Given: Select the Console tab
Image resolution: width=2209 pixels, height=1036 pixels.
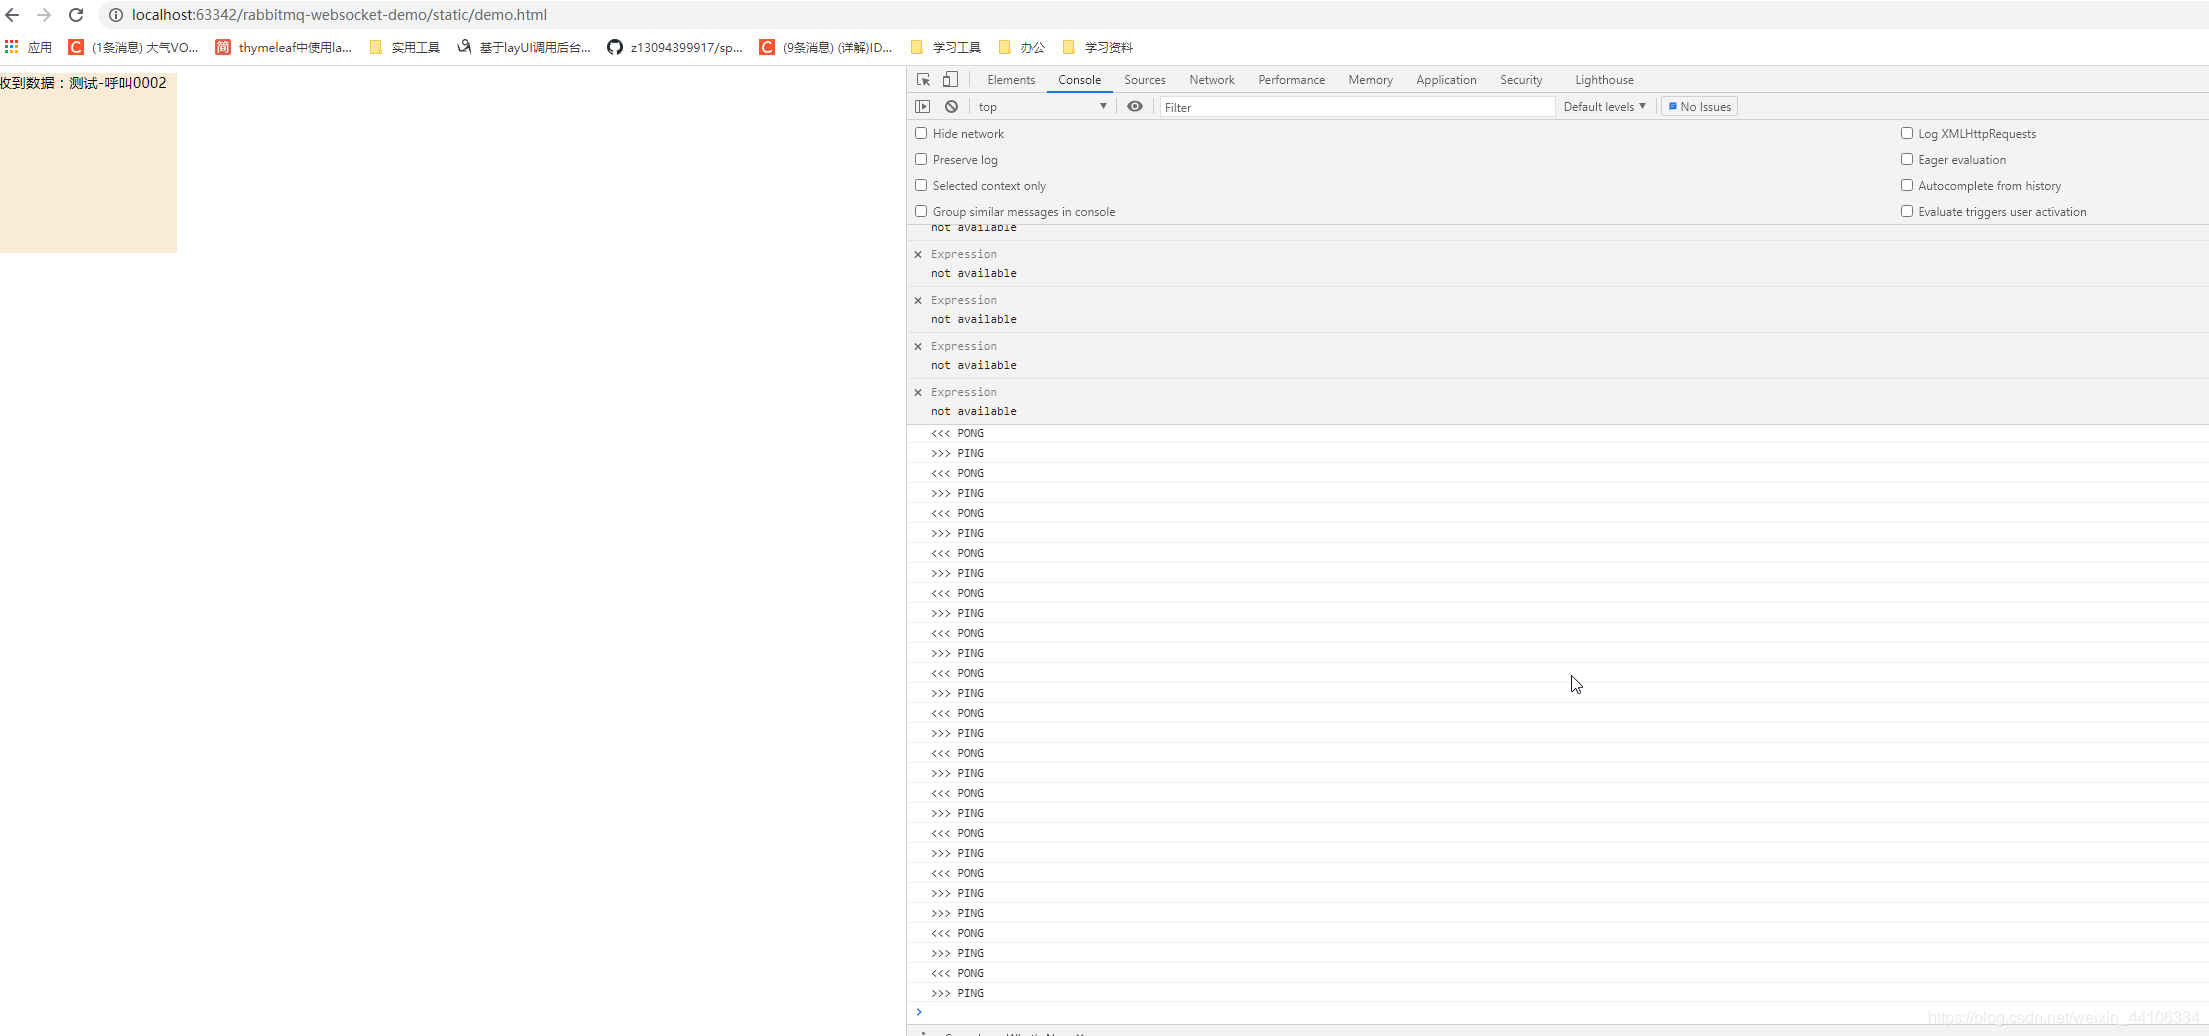Looking at the screenshot, I should 1080,80.
